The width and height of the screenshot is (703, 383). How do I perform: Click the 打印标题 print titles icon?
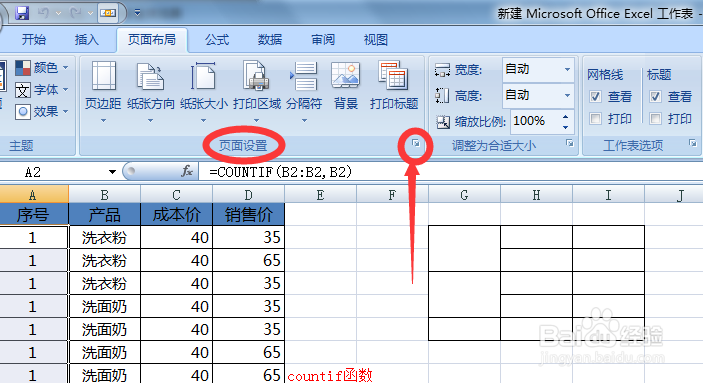point(393,75)
